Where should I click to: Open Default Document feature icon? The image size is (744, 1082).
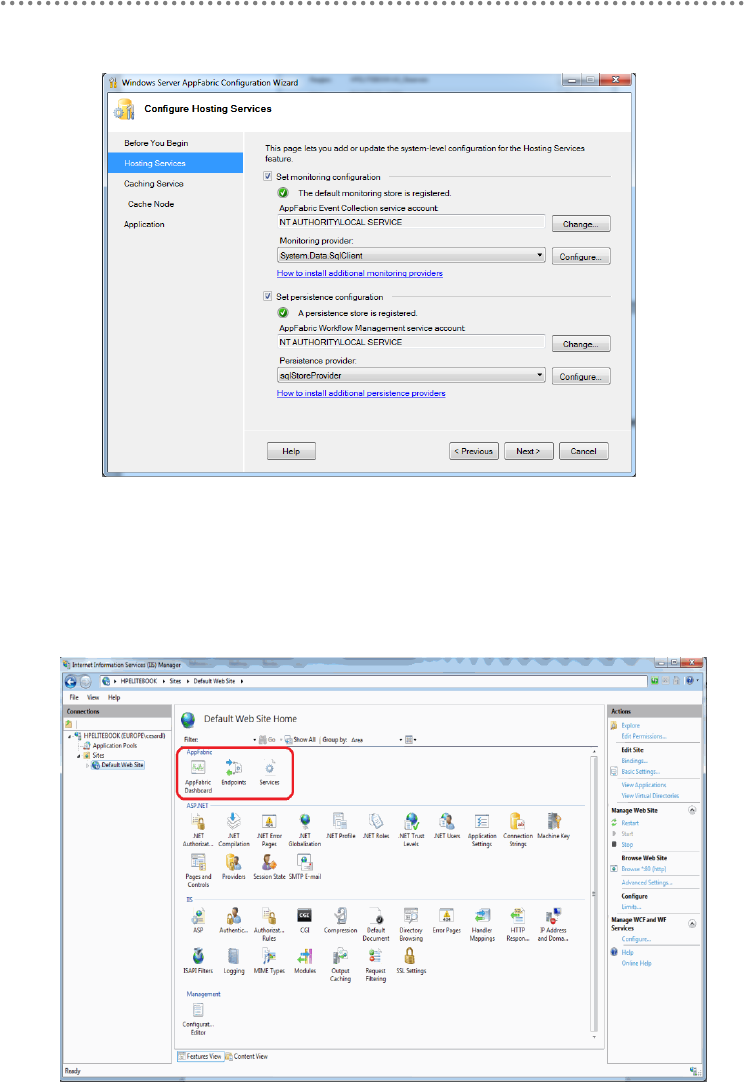376,924
